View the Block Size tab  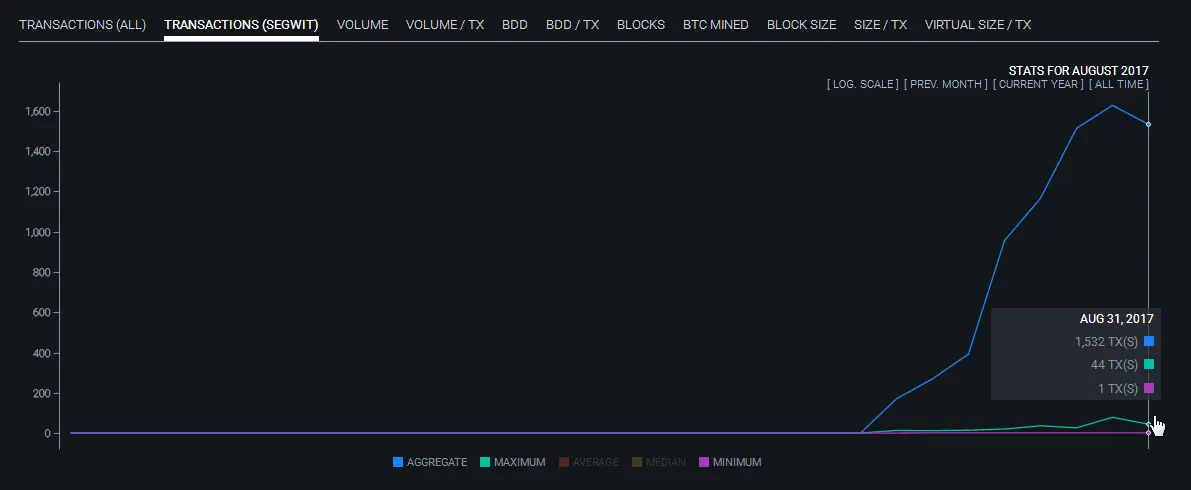coord(801,24)
